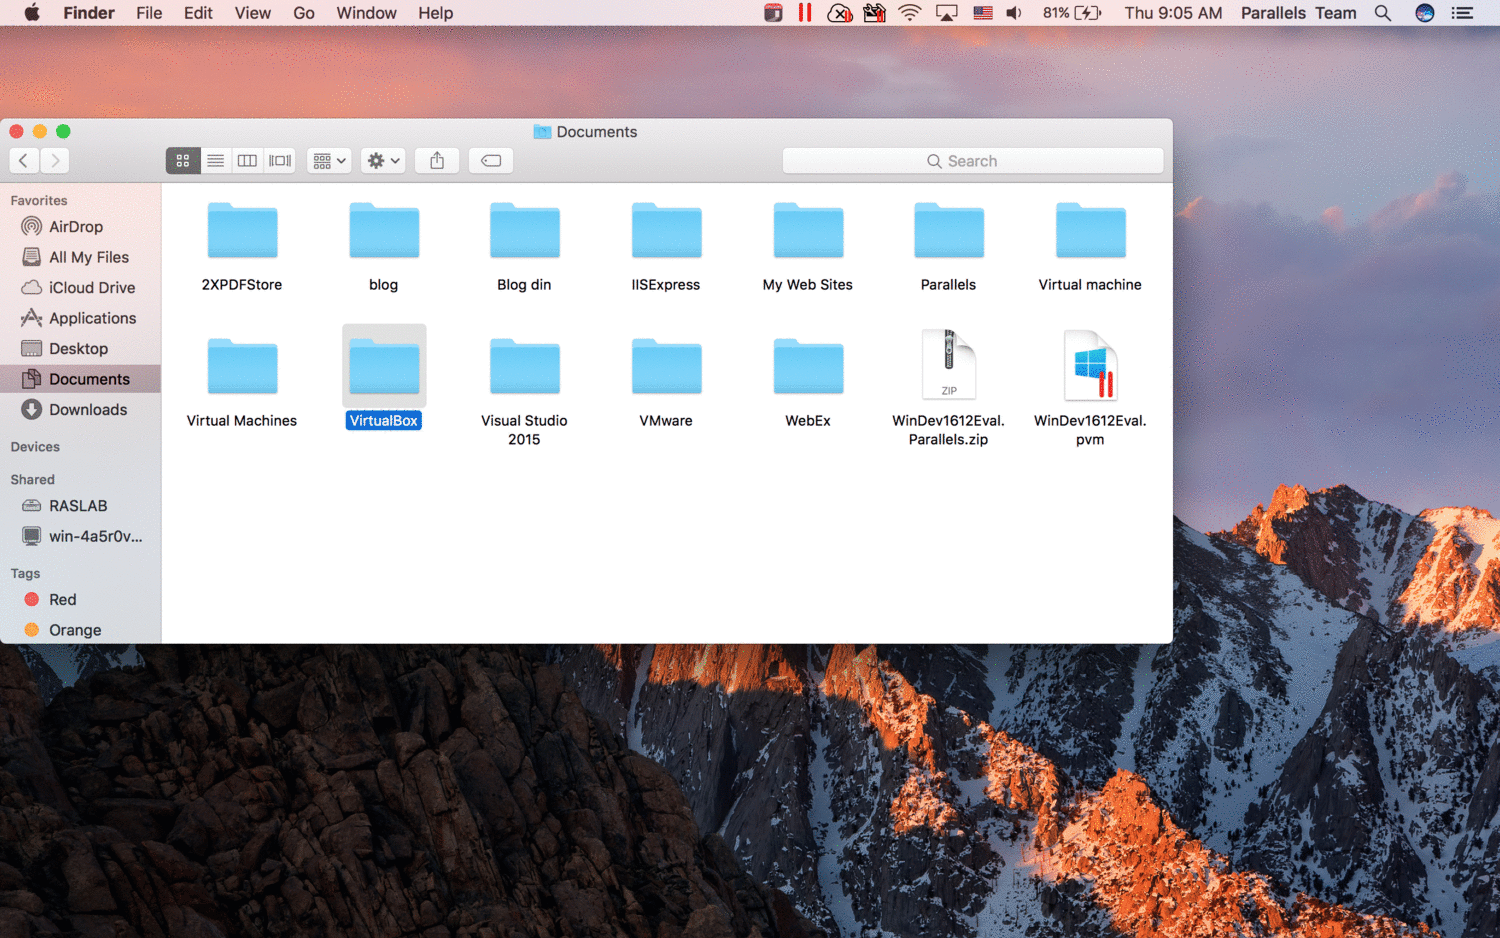Click the Finder search field
Screen dimensions: 1500x938
point(973,161)
